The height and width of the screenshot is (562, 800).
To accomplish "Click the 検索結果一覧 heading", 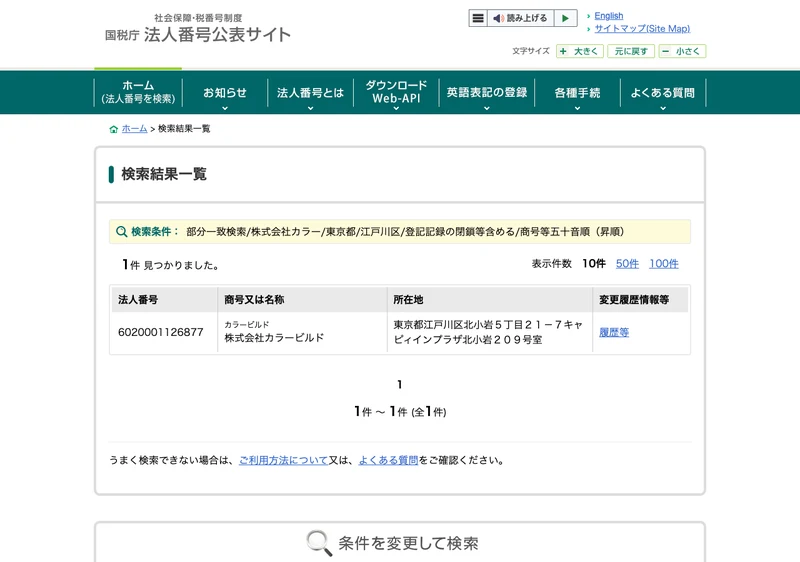I will [164, 174].
